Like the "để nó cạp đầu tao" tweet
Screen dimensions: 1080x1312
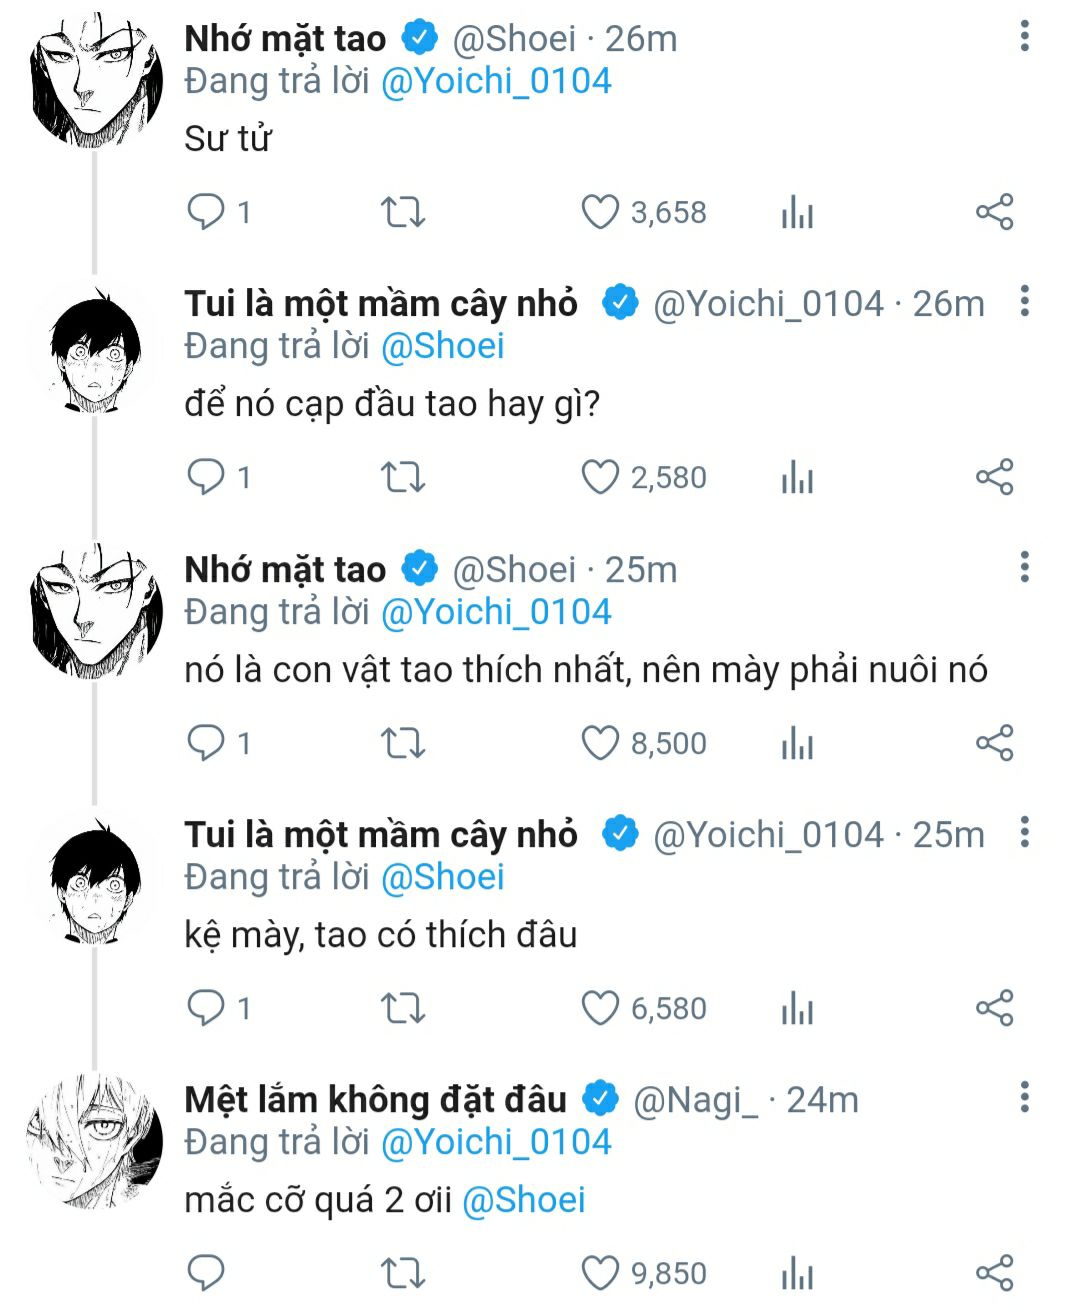[600, 478]
